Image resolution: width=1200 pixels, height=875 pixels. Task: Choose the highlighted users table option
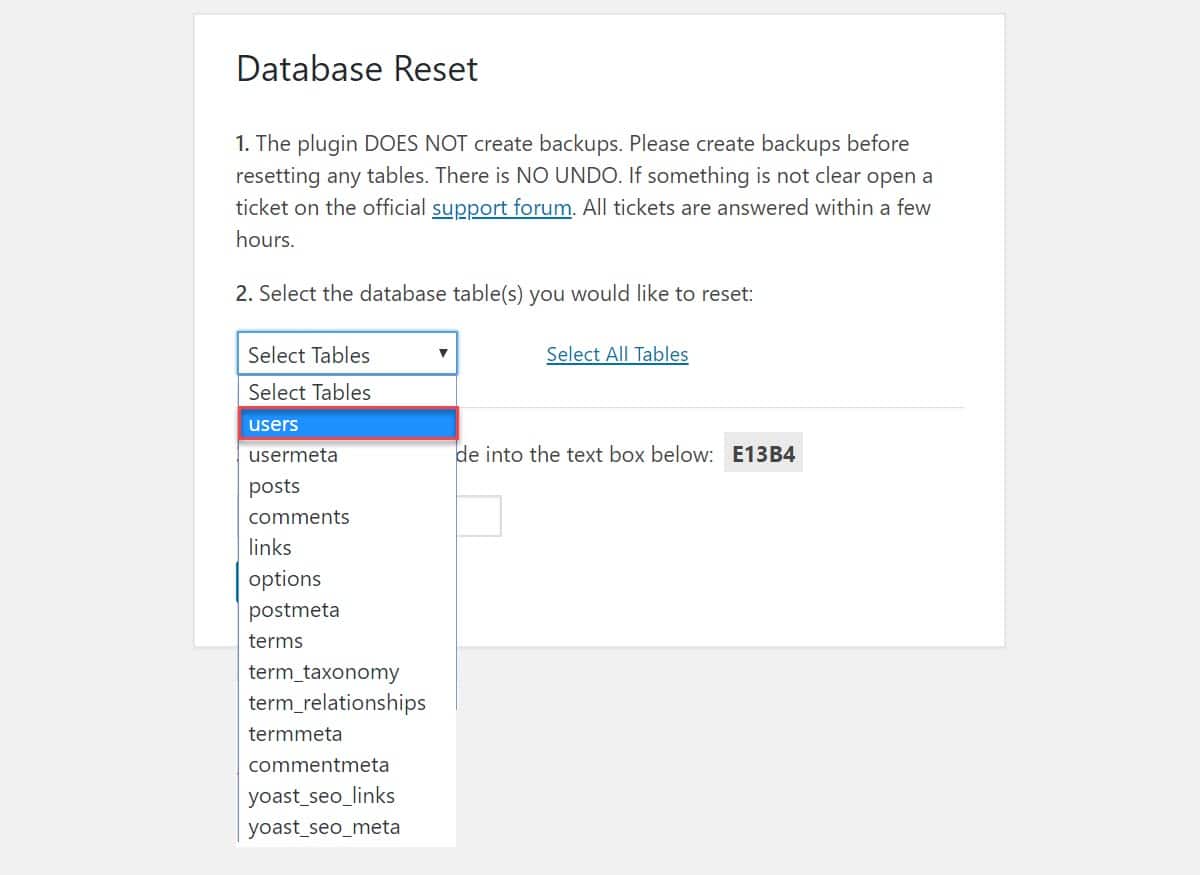pos(347,424)
